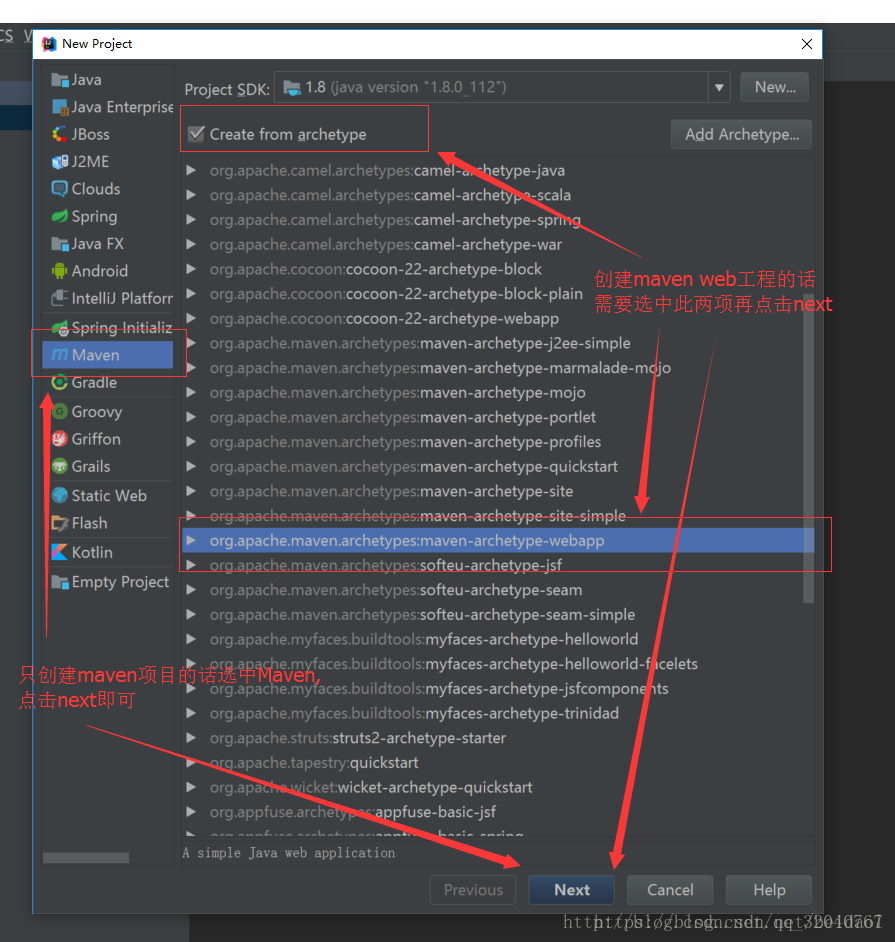The width and height of the screenshot is (895, 942).
Task: Select Kotlin project type label
Action: pyautogui.click(x=92, y=553)
